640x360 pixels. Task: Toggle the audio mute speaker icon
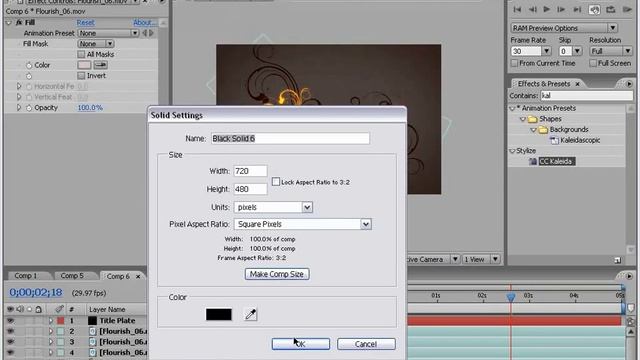coord(594,9)
